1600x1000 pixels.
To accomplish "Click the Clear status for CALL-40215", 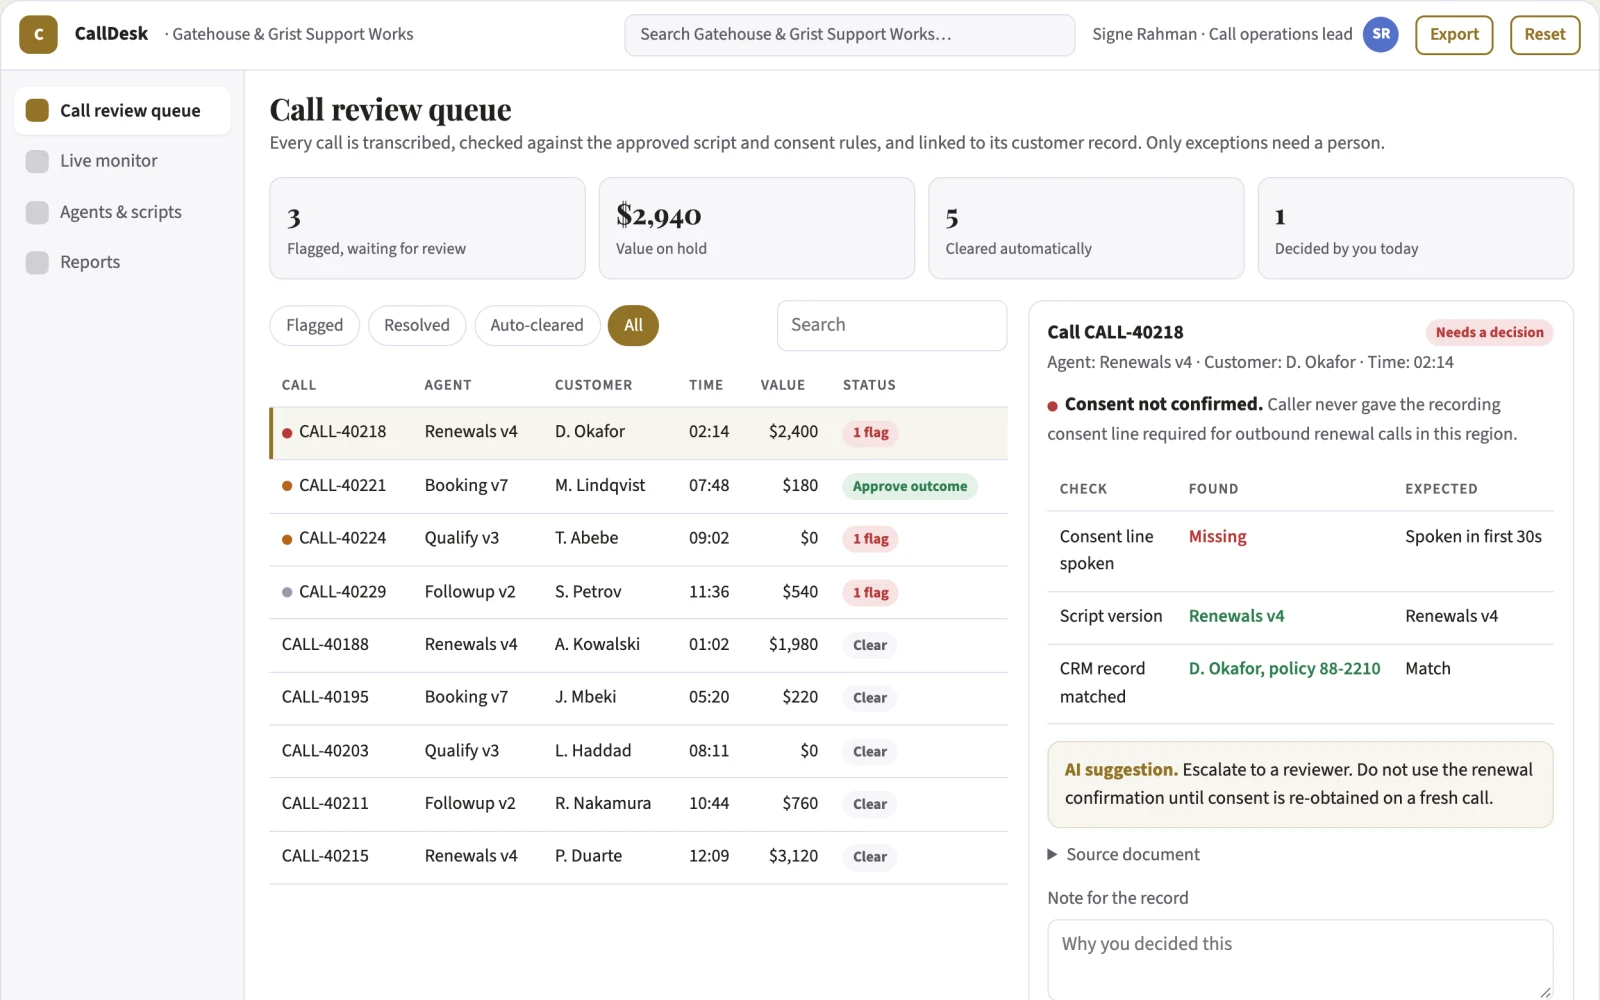I will (x=870, y=857).
